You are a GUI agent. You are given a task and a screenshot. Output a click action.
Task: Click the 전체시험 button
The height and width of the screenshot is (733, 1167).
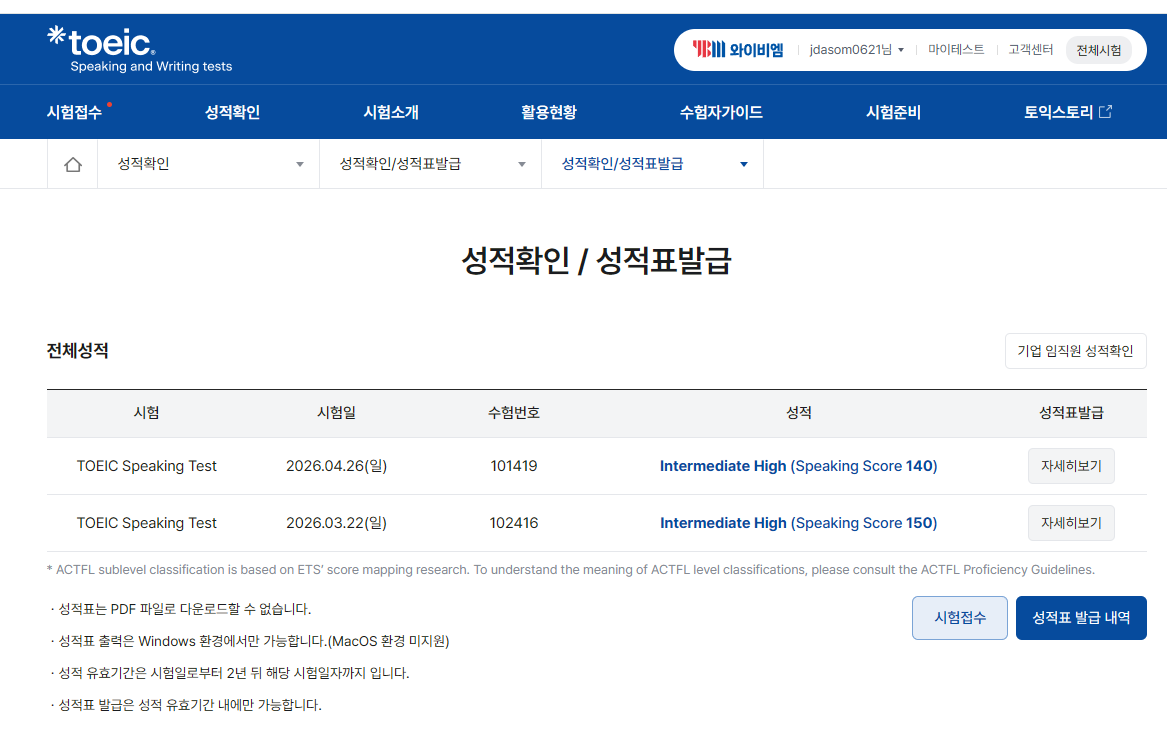coord(1099,50)
